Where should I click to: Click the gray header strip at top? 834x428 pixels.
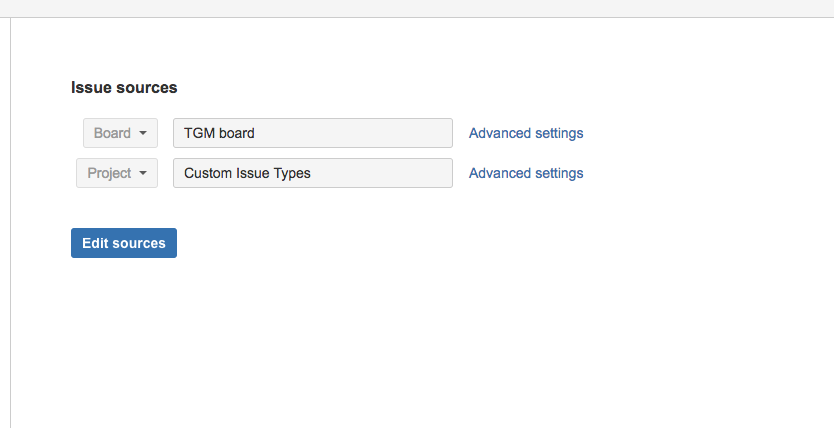(417, 8)
